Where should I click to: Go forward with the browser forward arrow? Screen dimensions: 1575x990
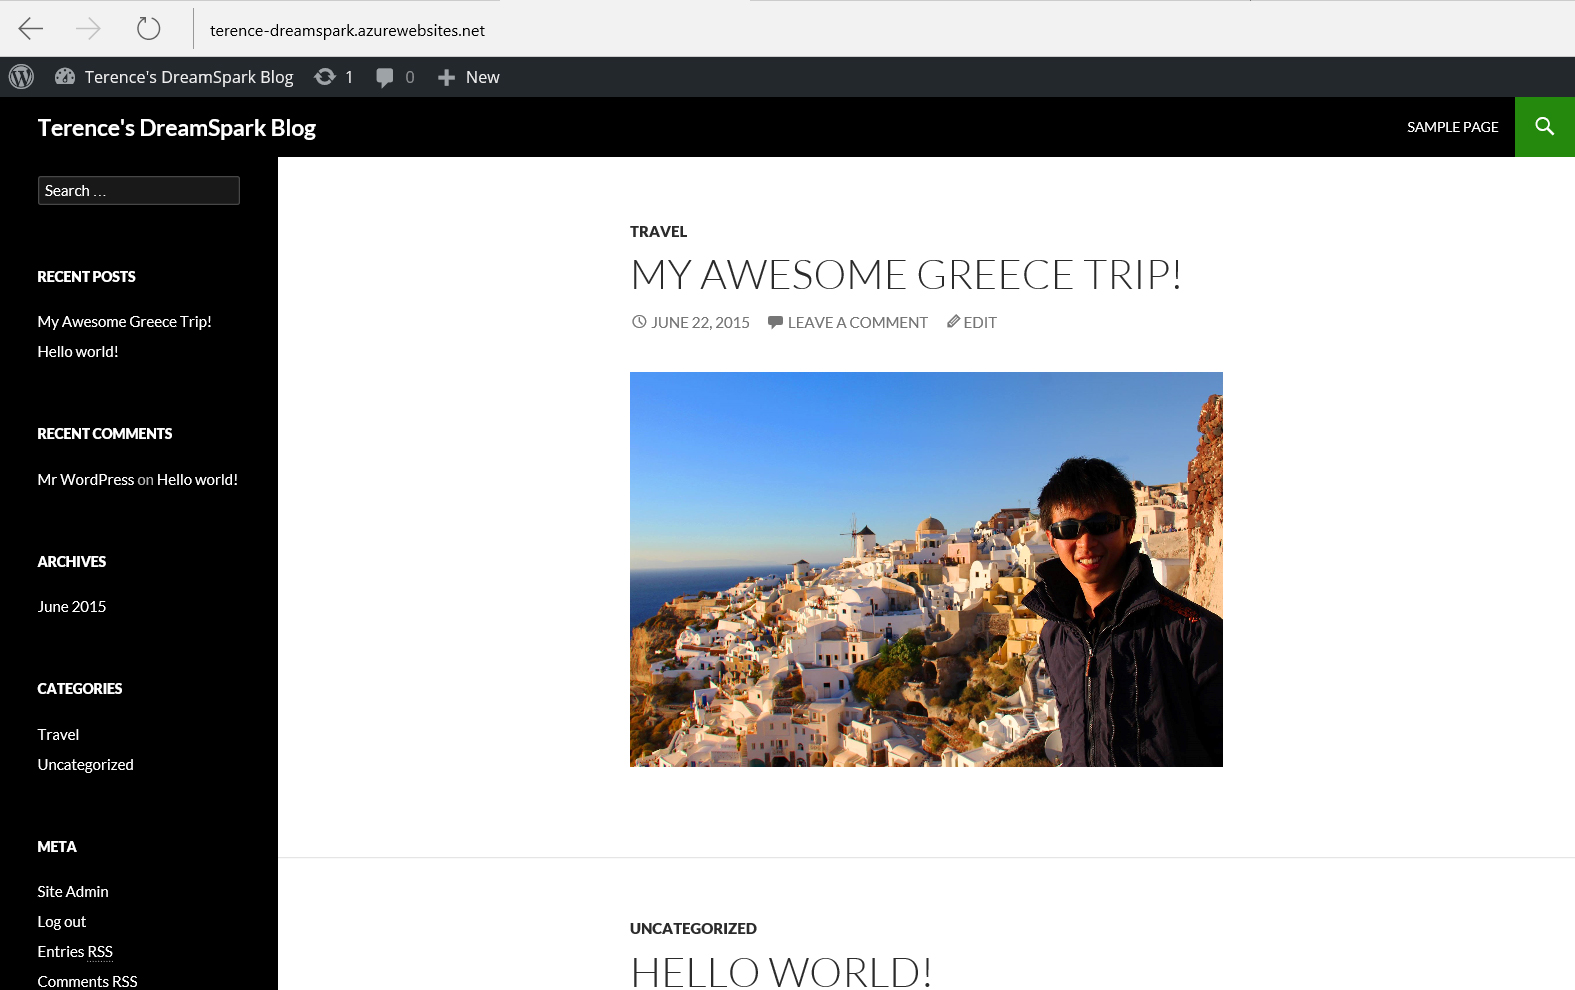(x=88, y=29)
